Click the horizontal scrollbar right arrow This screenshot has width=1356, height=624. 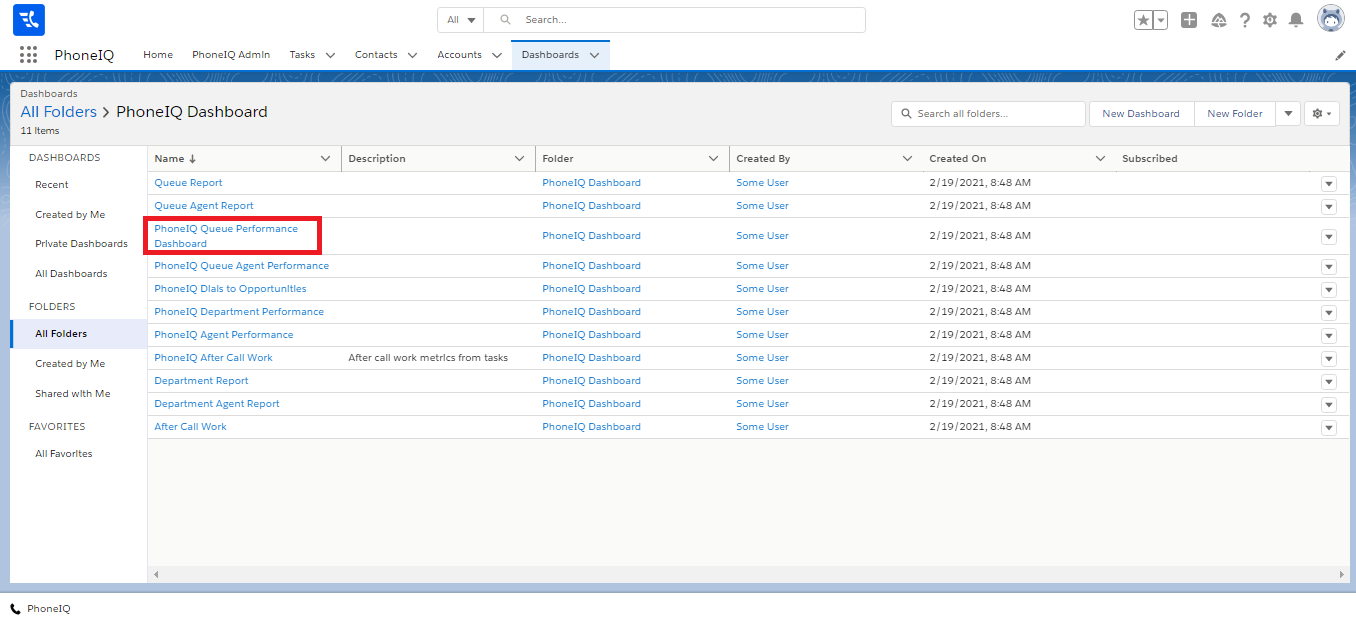(x=1342, y=575)
